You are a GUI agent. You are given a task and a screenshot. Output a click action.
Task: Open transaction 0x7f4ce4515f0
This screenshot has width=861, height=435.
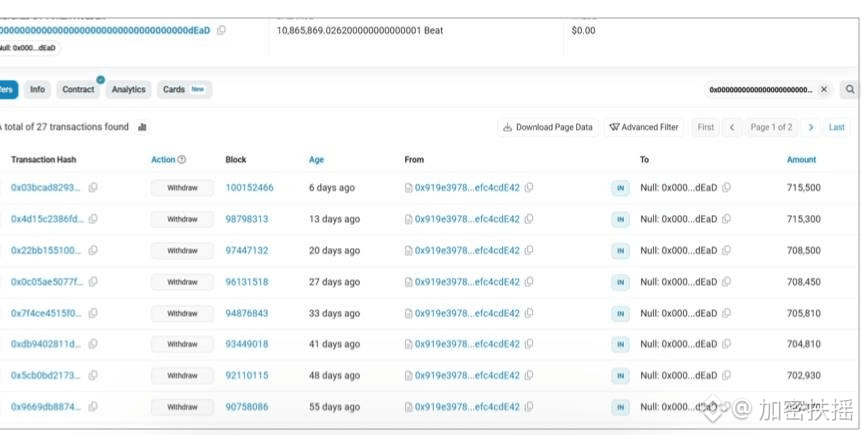pyautogui.click(x=46, y=313)
